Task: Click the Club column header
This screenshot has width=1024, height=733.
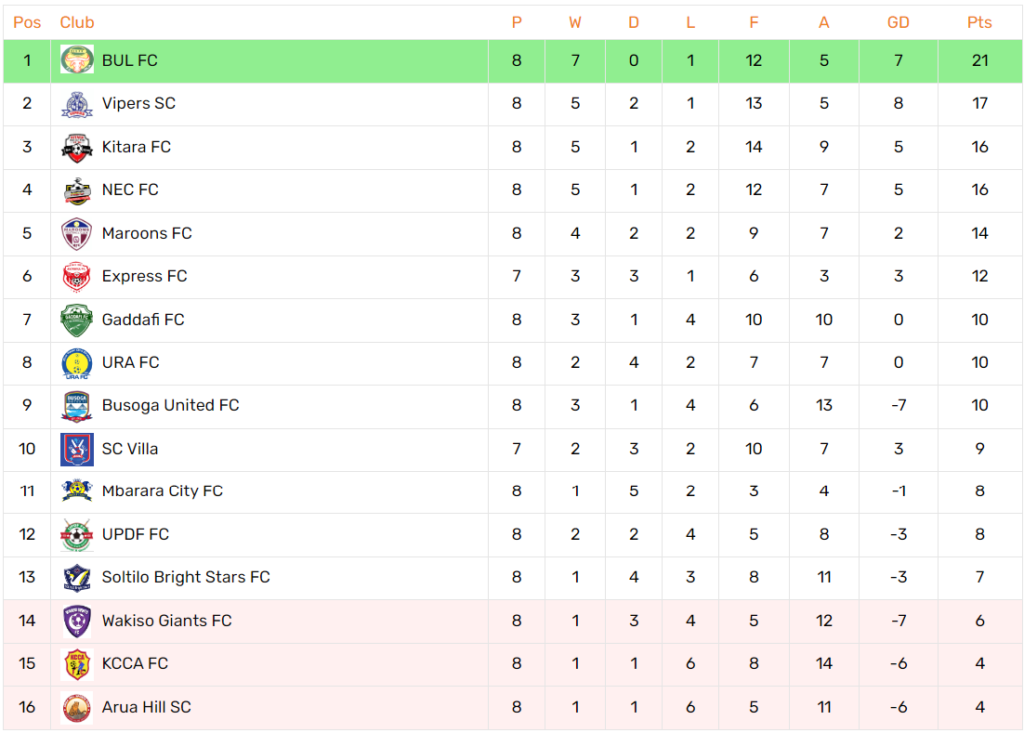Action: 77,22
